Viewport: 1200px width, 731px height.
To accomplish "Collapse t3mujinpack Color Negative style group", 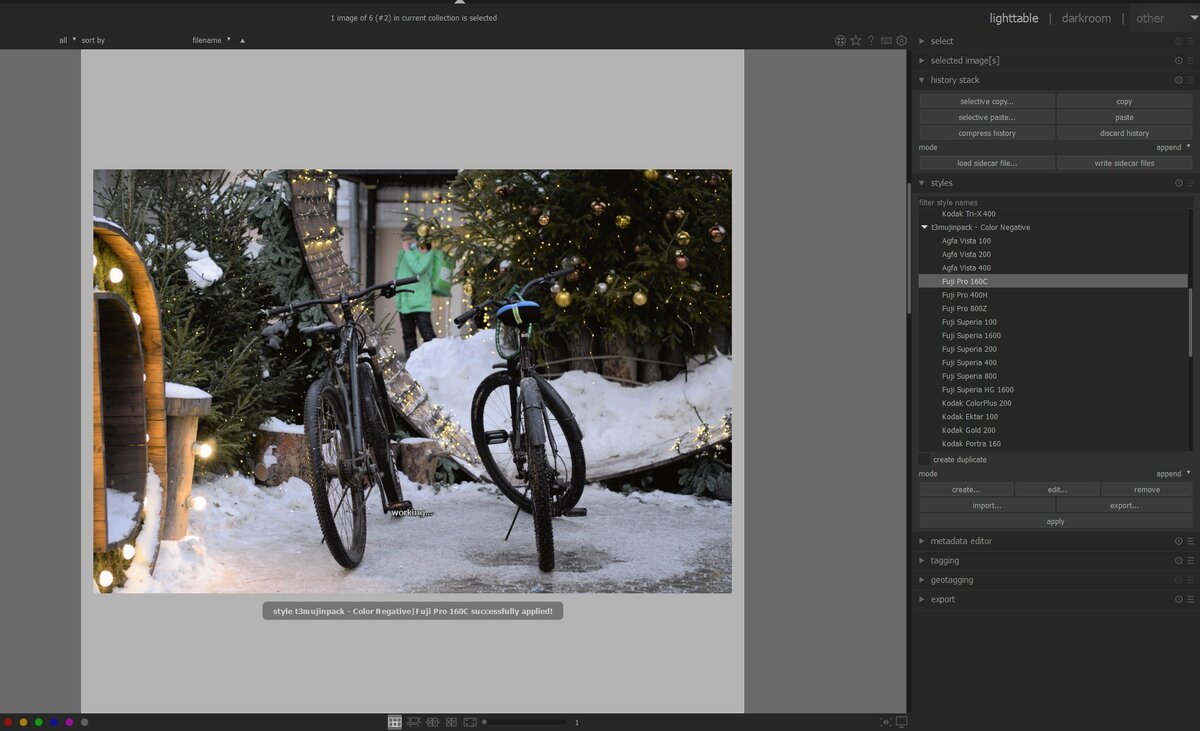I will (x=925, y=227).
